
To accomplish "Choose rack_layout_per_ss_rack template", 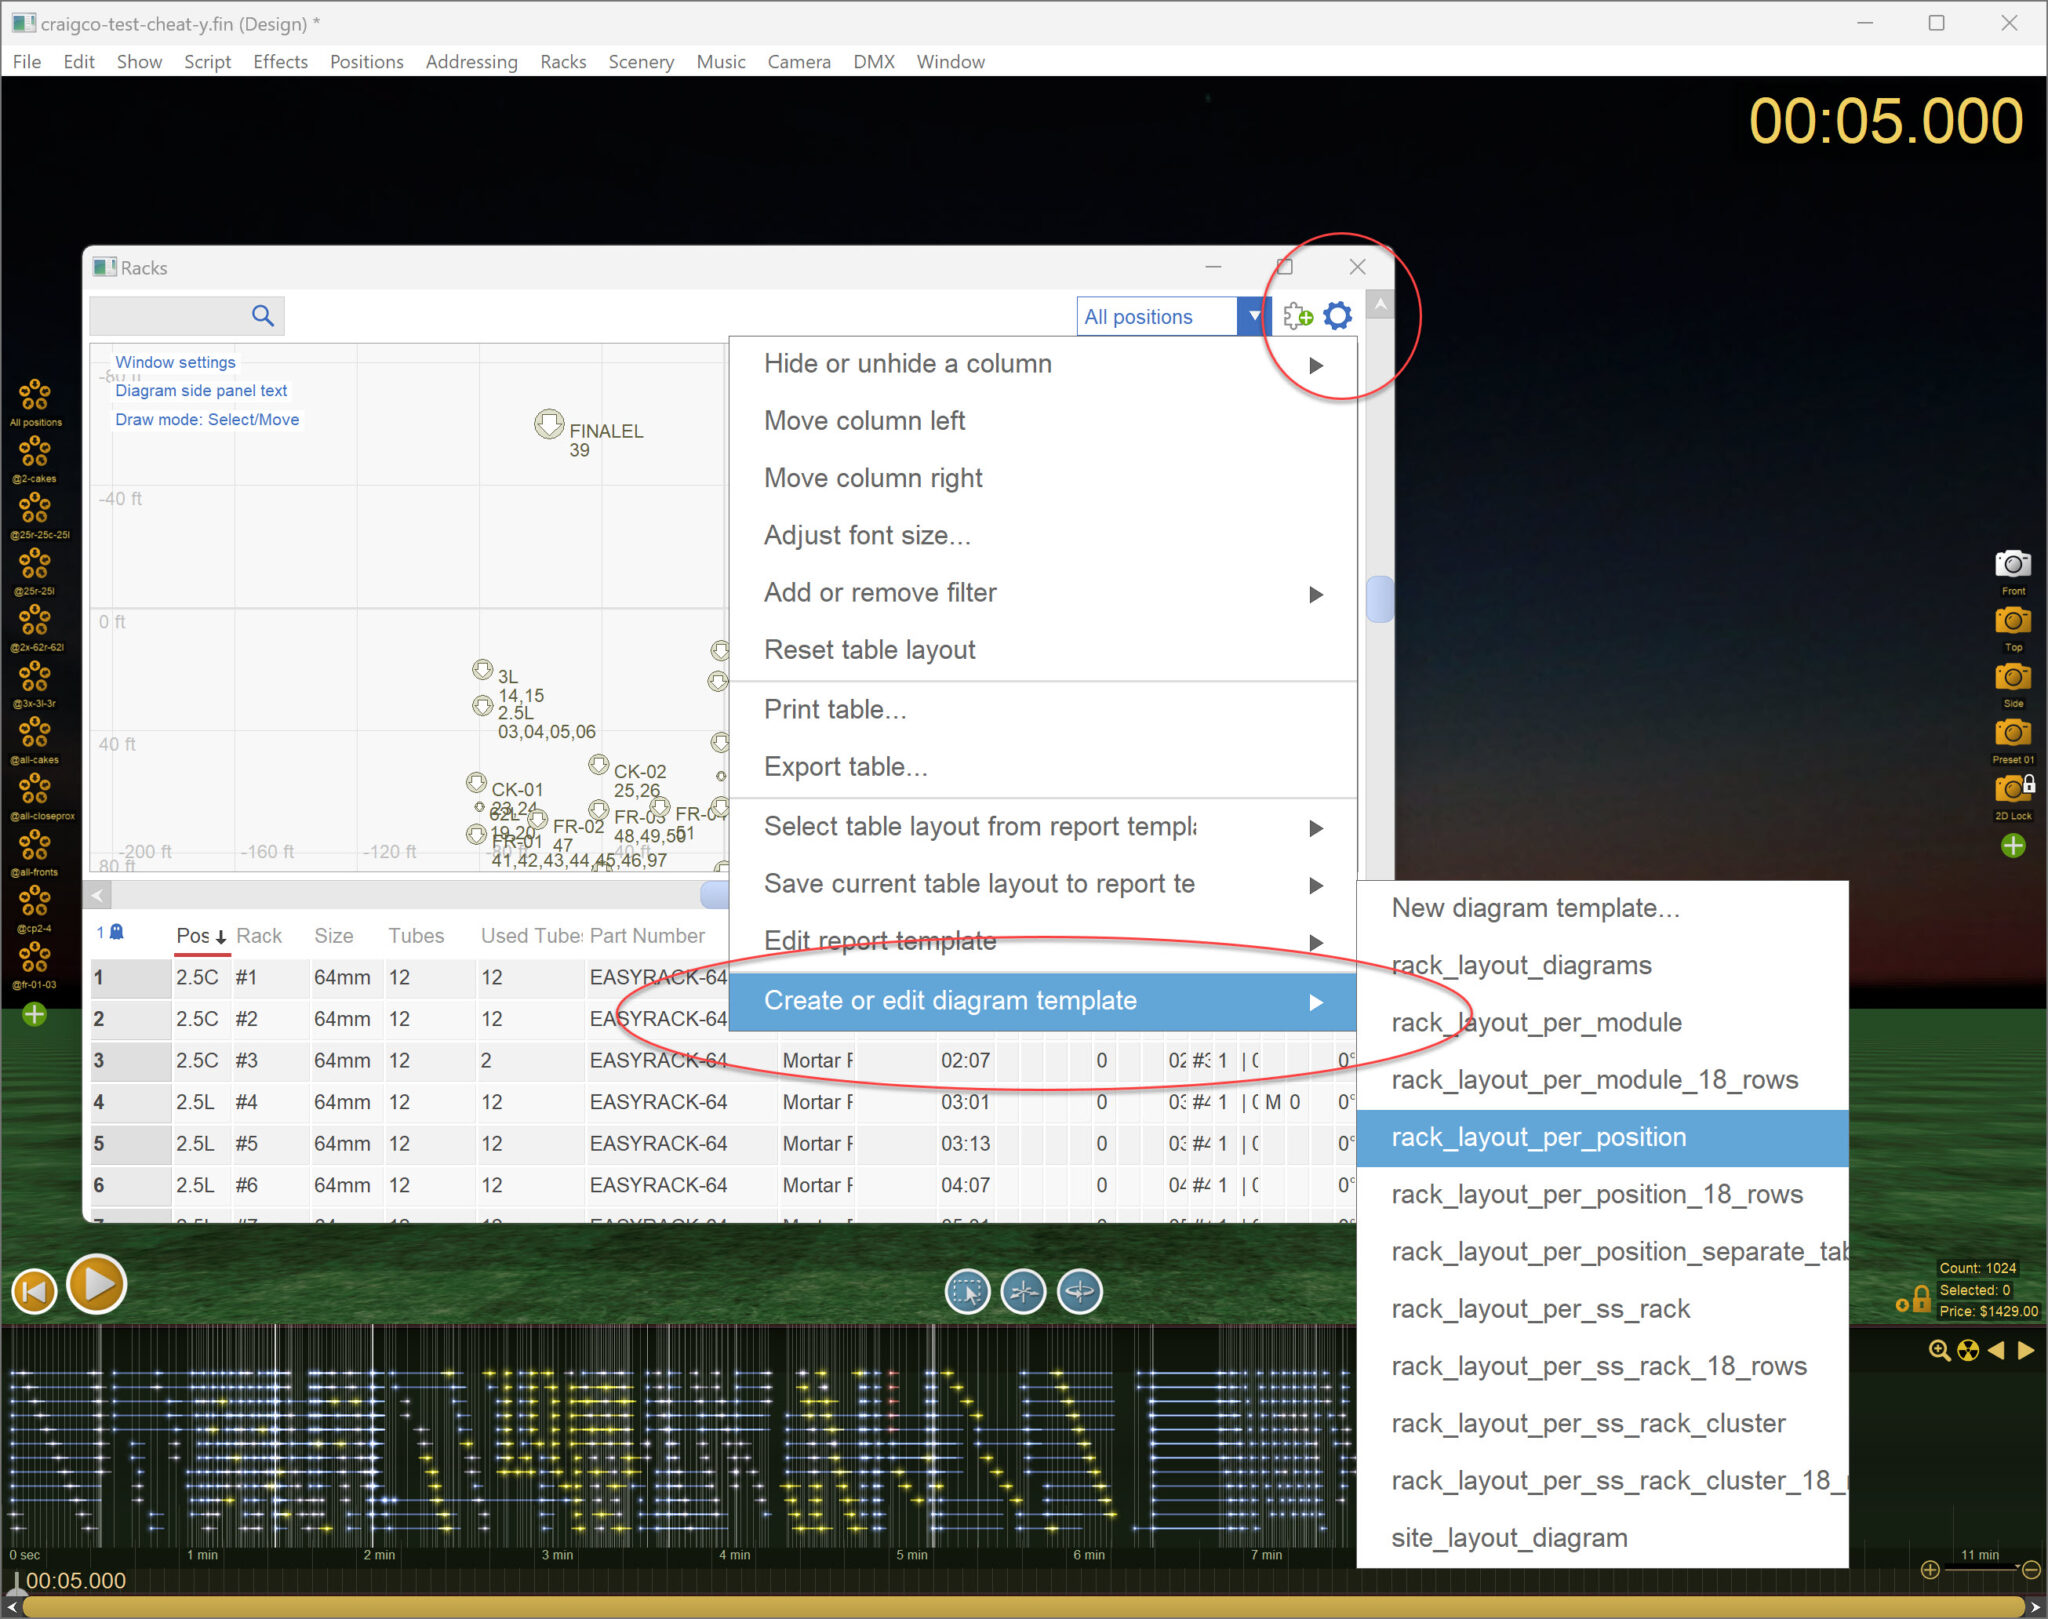I will [1540, 1309].
